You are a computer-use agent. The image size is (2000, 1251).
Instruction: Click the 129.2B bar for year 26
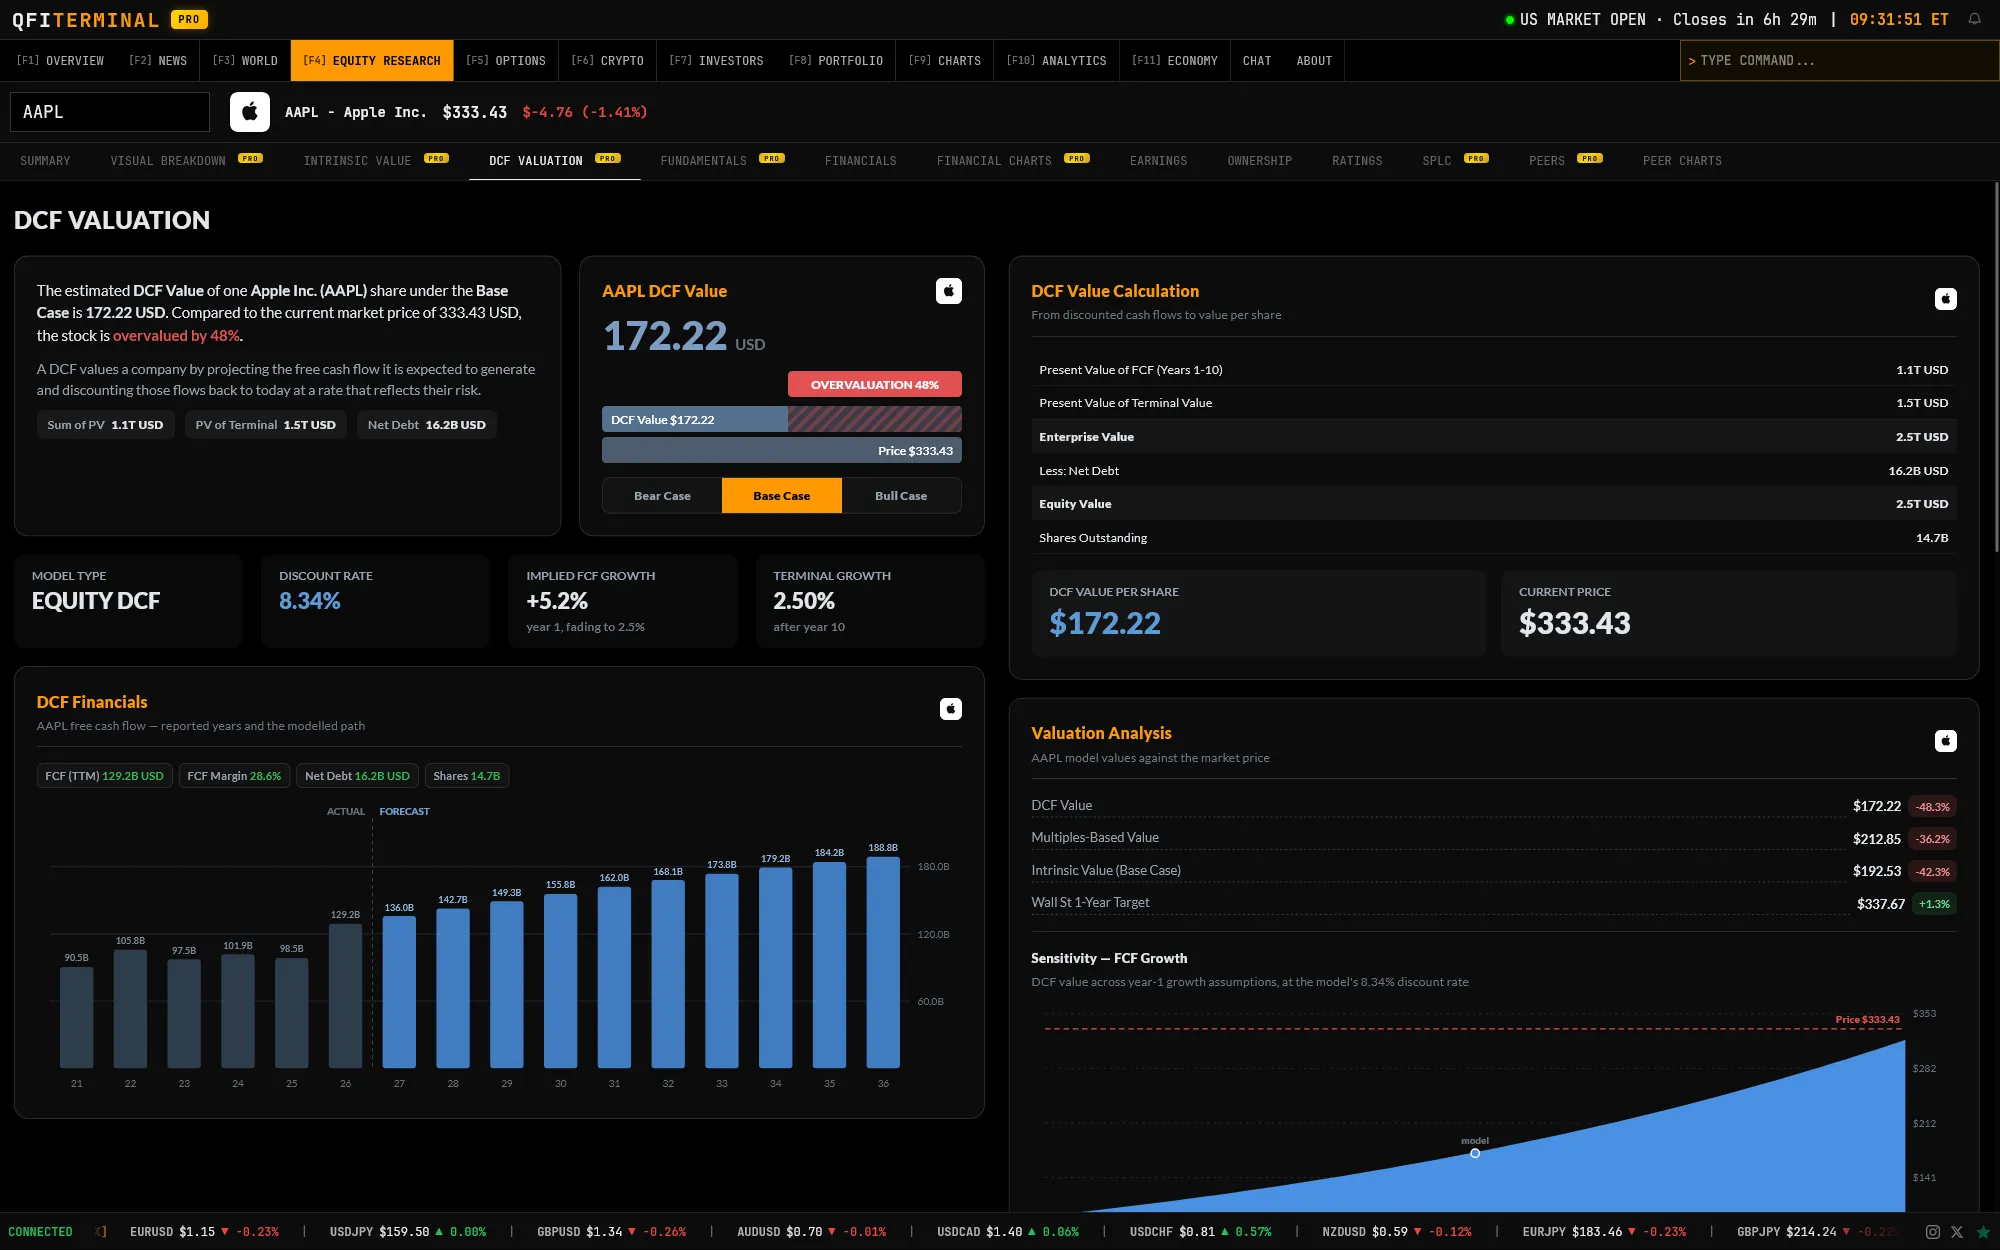click(x=345, y=996)
